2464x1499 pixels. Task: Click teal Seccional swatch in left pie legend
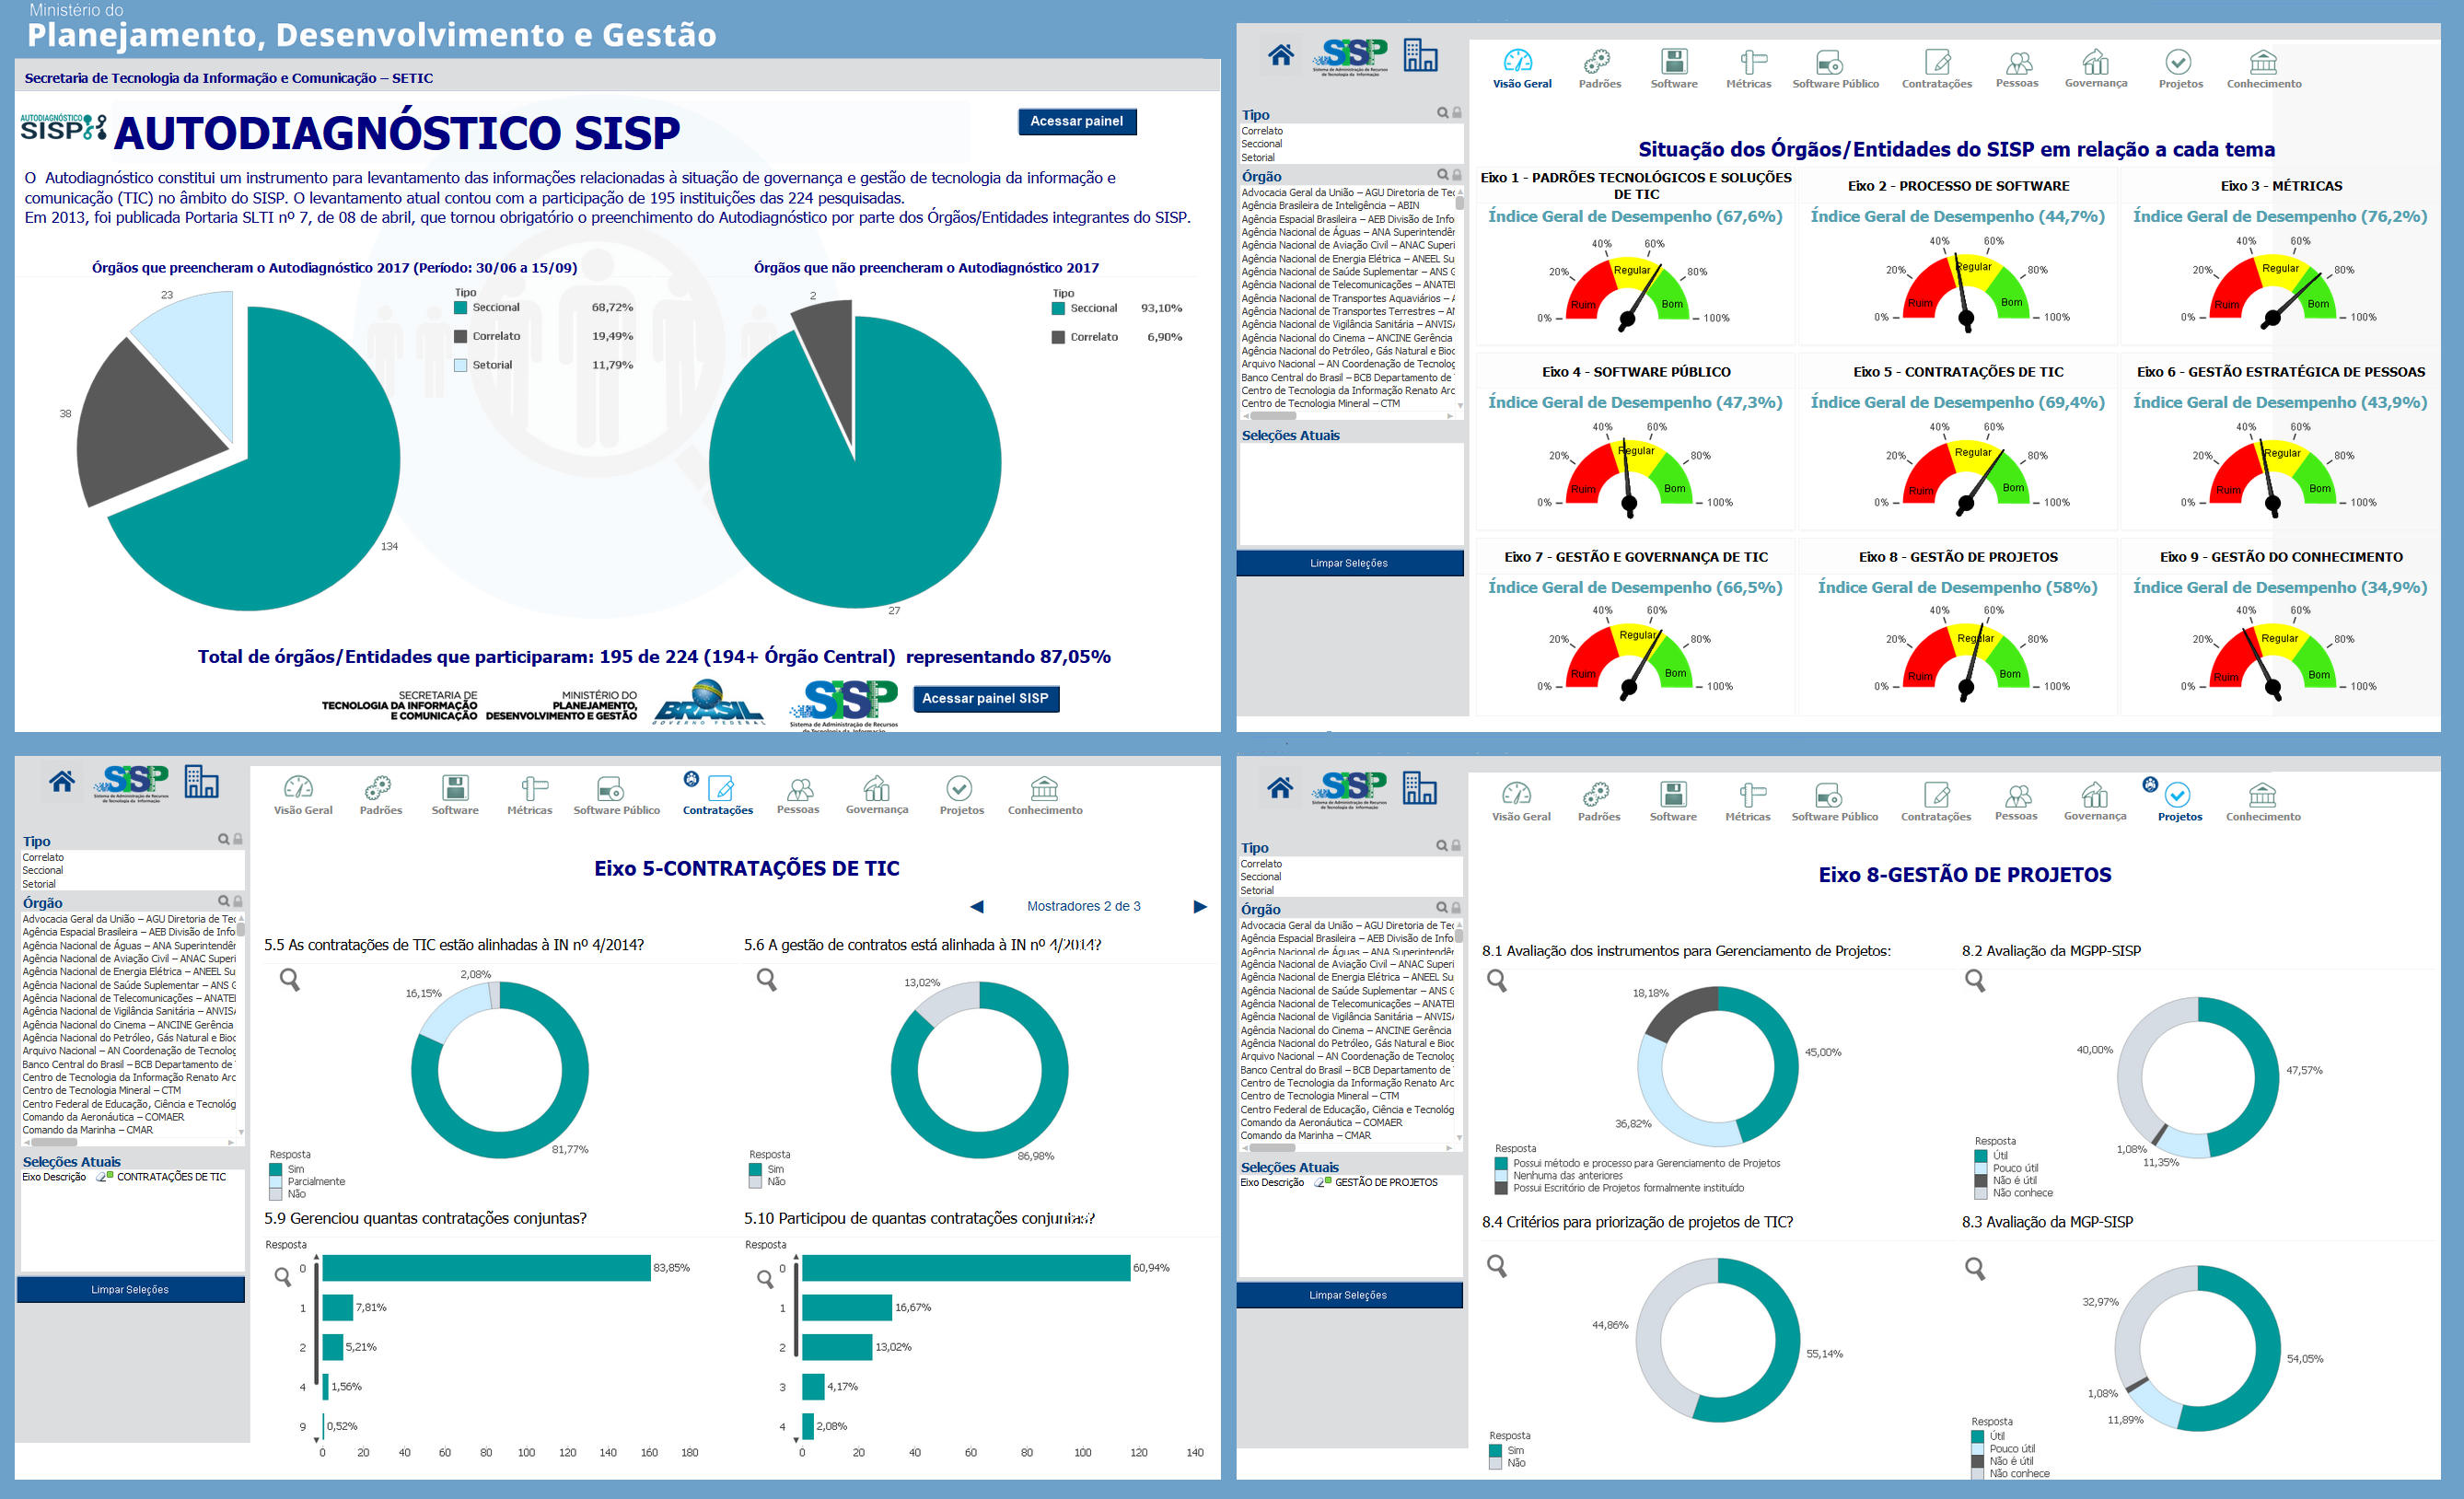pyautogui.click(x=461, y=307)
